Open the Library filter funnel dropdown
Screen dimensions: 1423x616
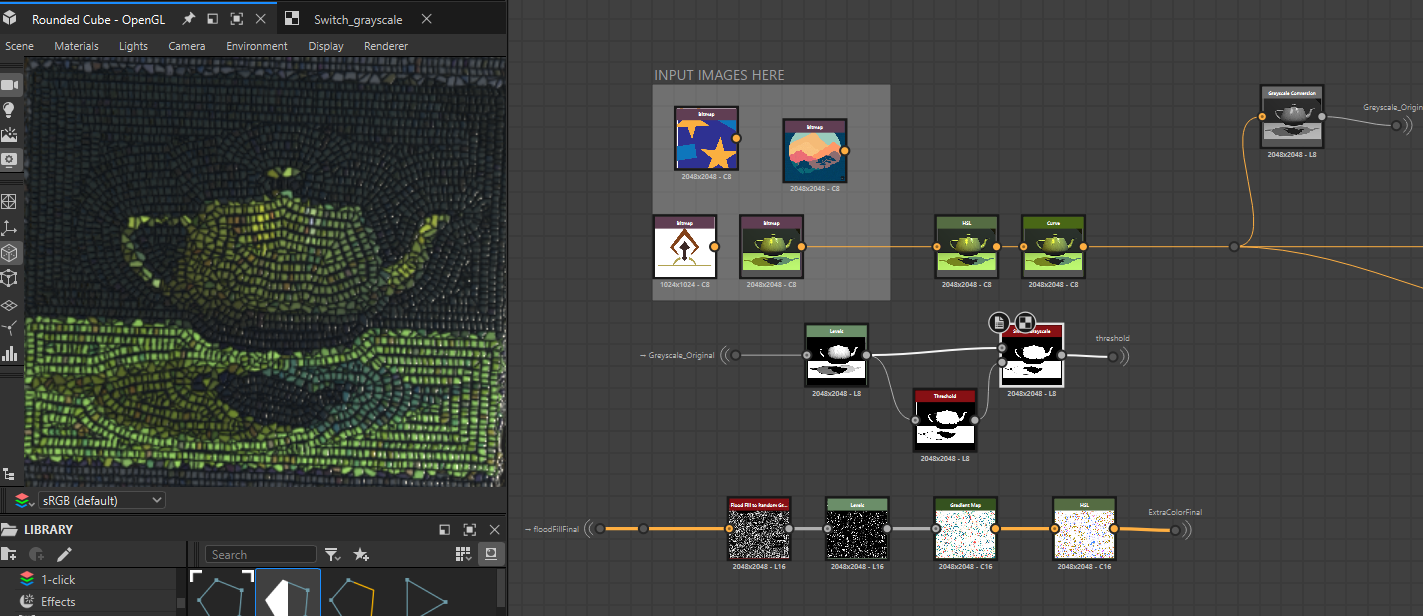[333, 554]
